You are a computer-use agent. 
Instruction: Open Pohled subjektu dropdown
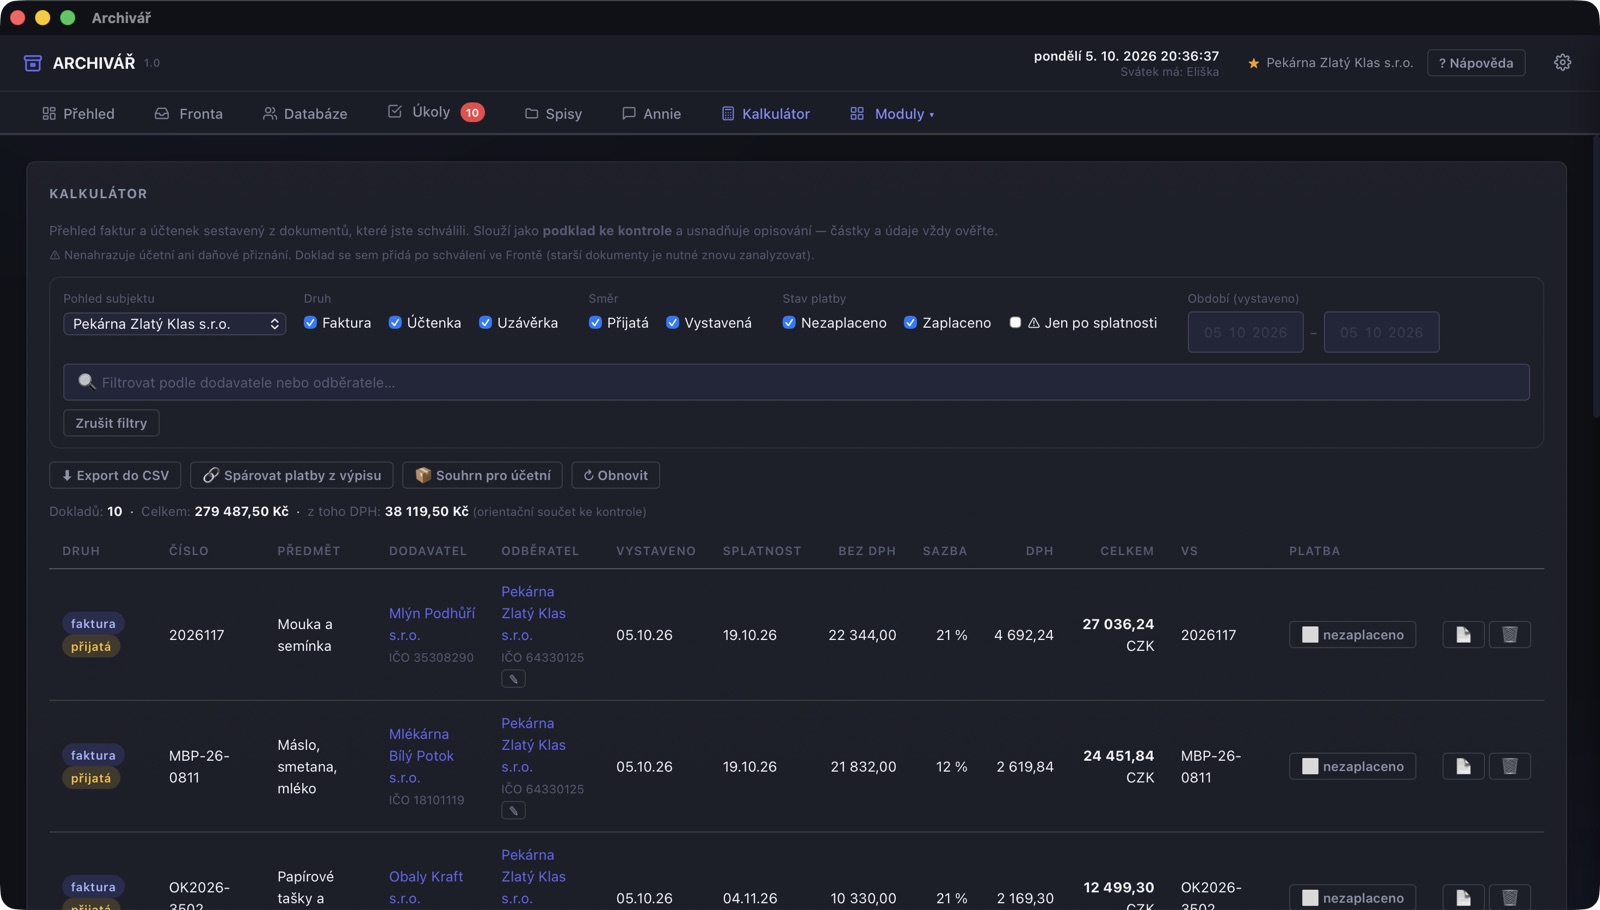click(x=175, y=324)
